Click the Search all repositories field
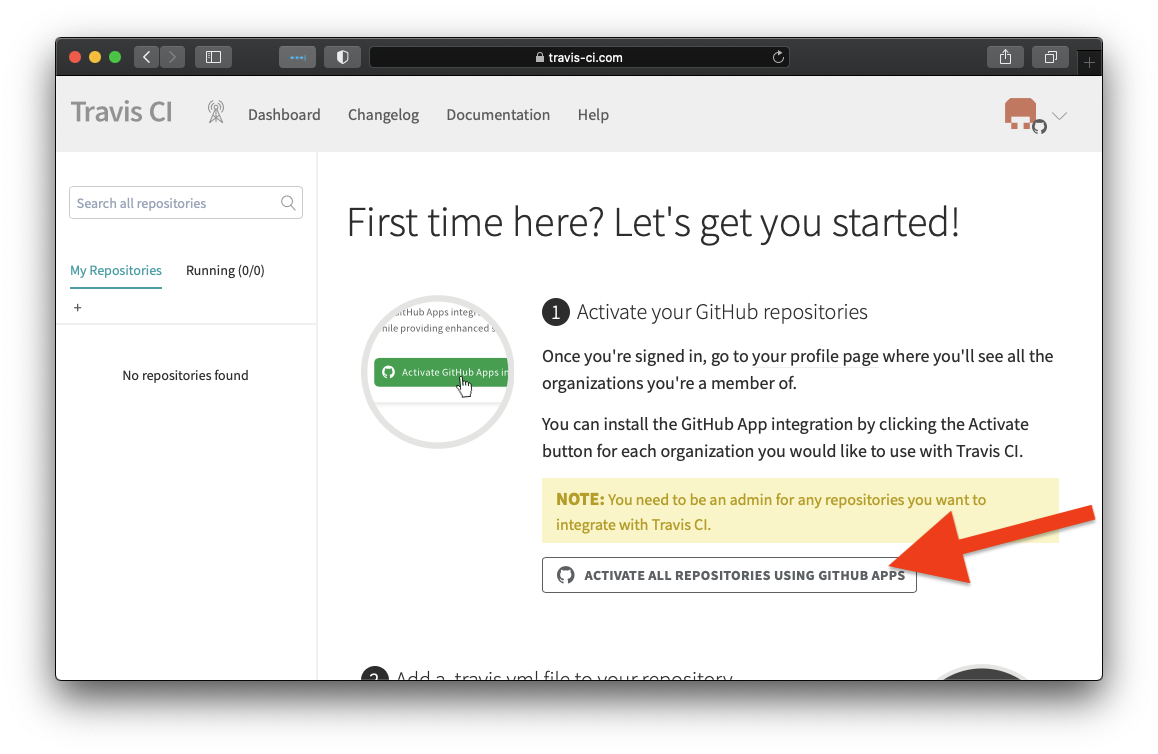 (175, 203)
